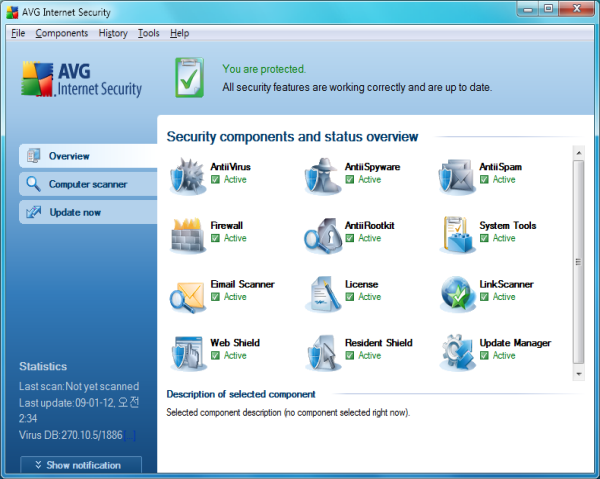Screen dimensions: 600x479
Task: Open the History menu
Action: pyautogui.click(x=113, y=33)
